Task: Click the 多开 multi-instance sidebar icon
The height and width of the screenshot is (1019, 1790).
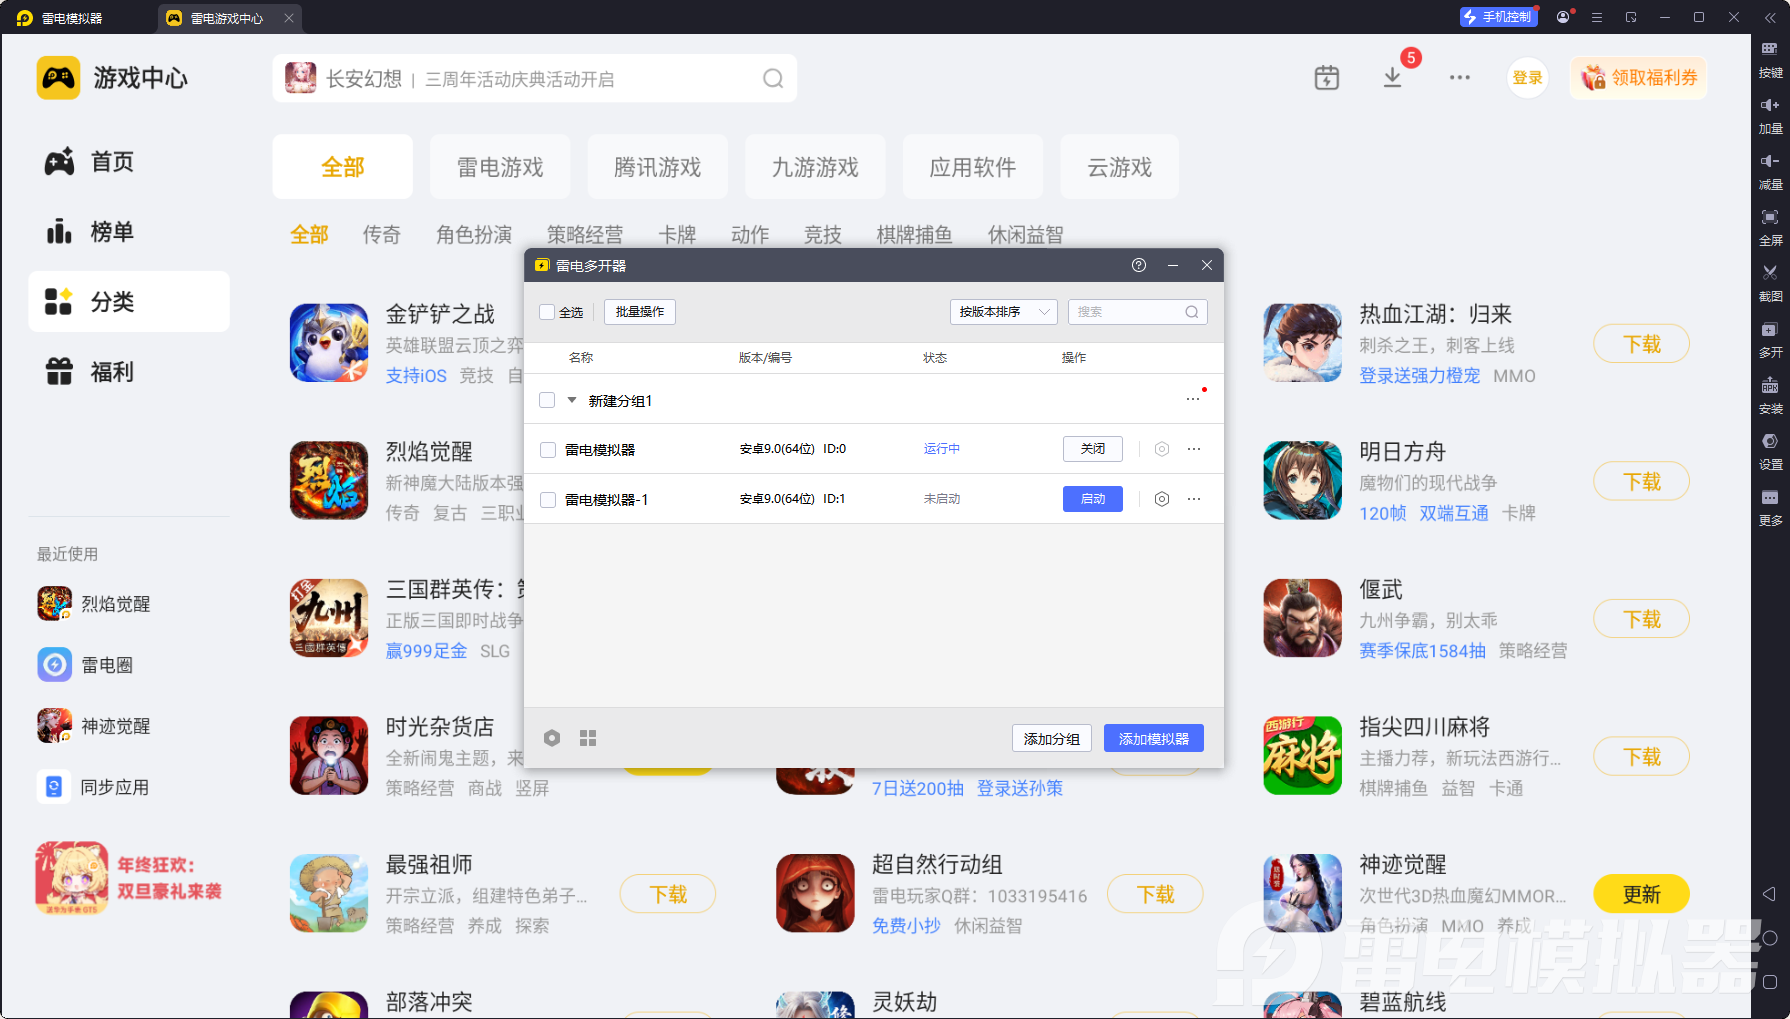Action: click(1770, 340)
